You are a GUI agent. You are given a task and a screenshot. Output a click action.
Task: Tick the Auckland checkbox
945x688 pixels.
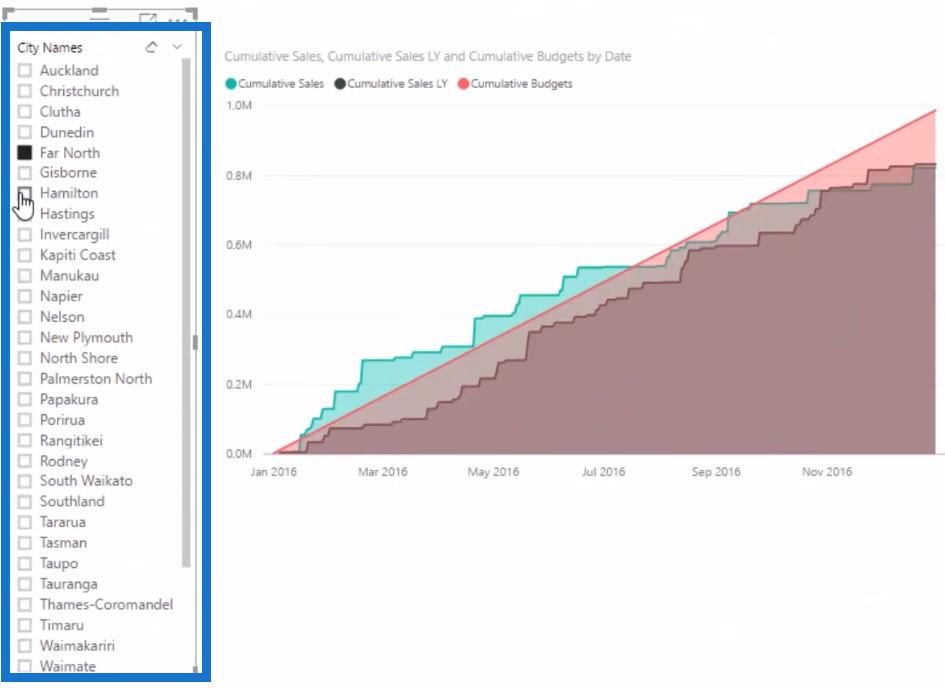point(25,70)
